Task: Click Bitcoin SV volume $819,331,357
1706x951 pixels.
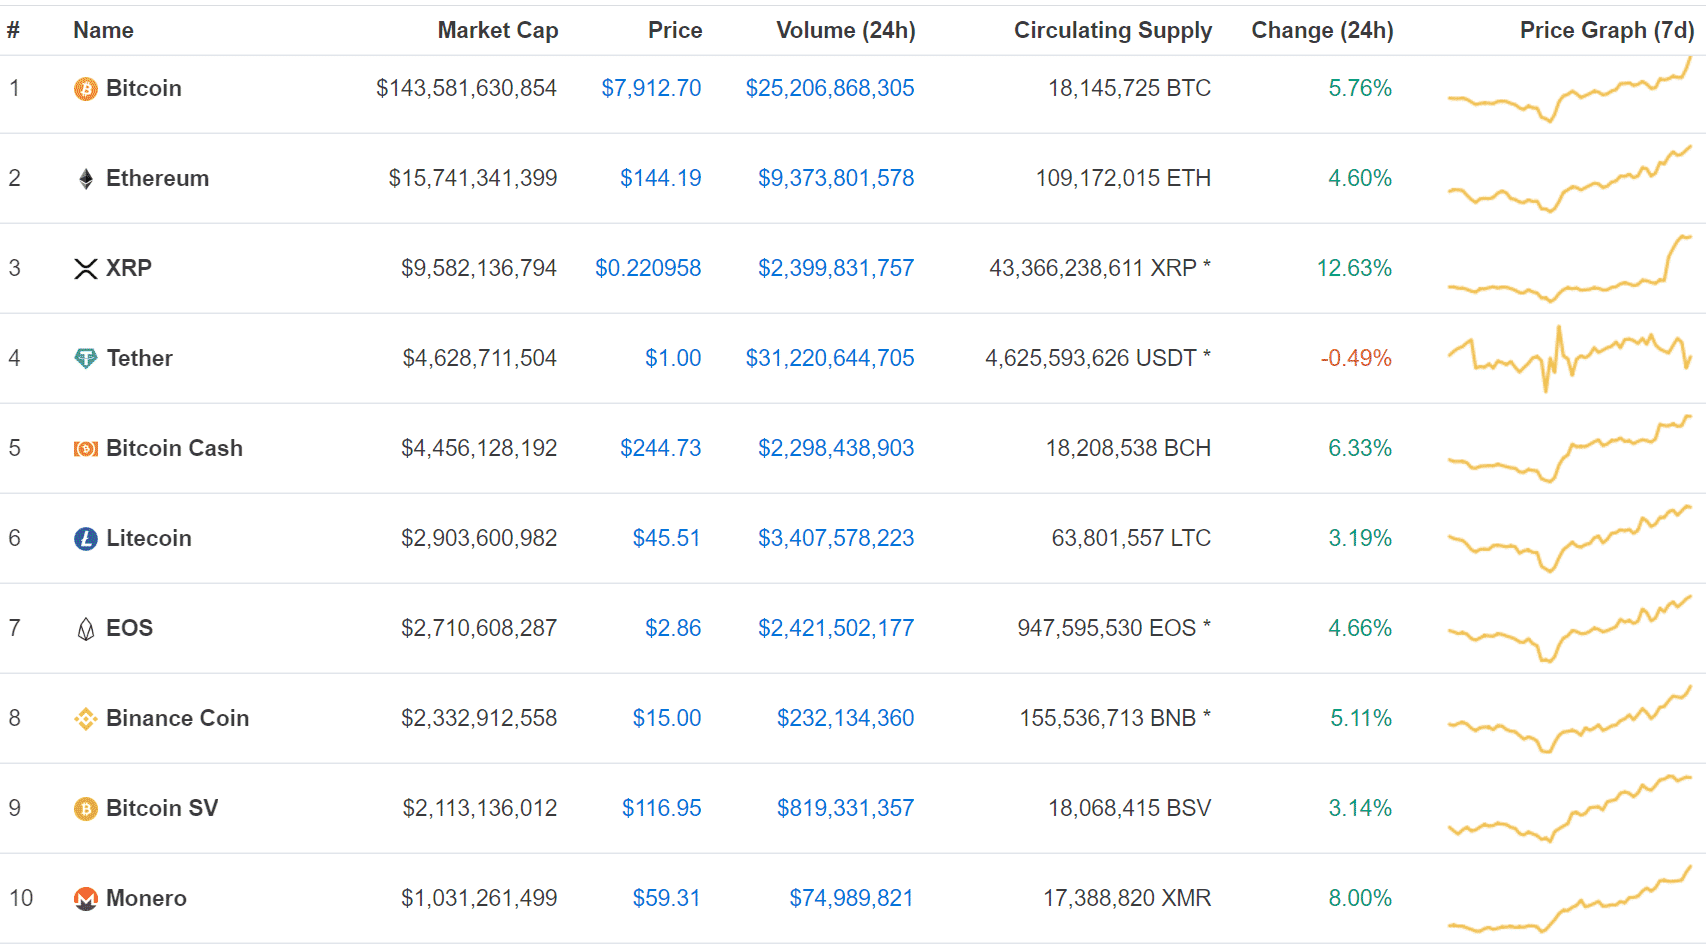Action: pos(846,808)
